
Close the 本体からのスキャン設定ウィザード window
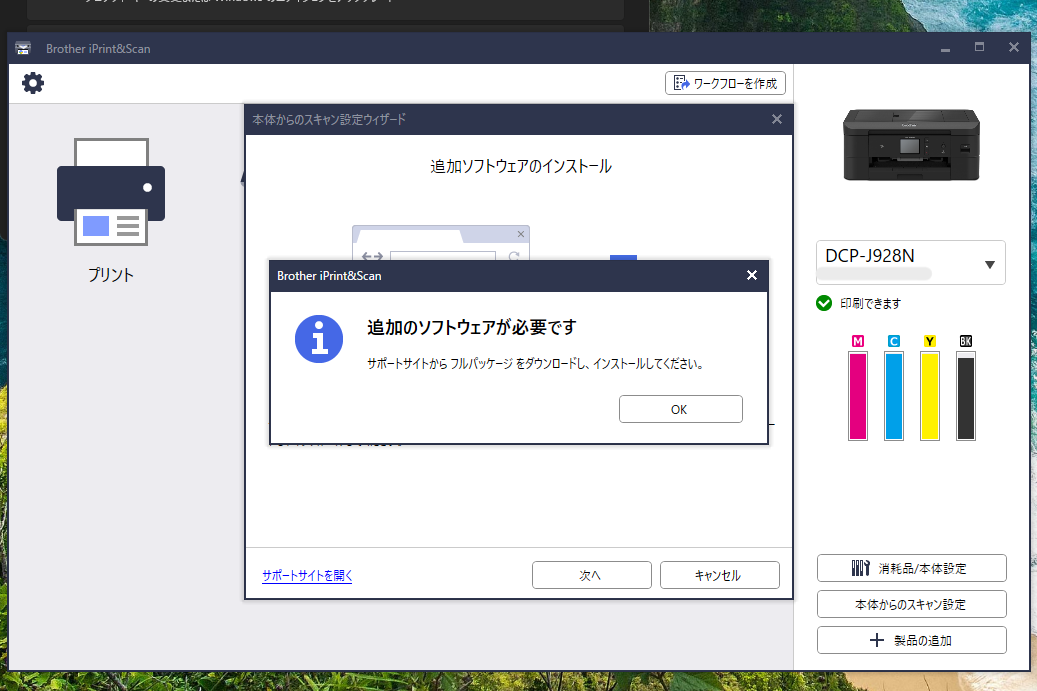pyautogui.click(x=776, y=120)
